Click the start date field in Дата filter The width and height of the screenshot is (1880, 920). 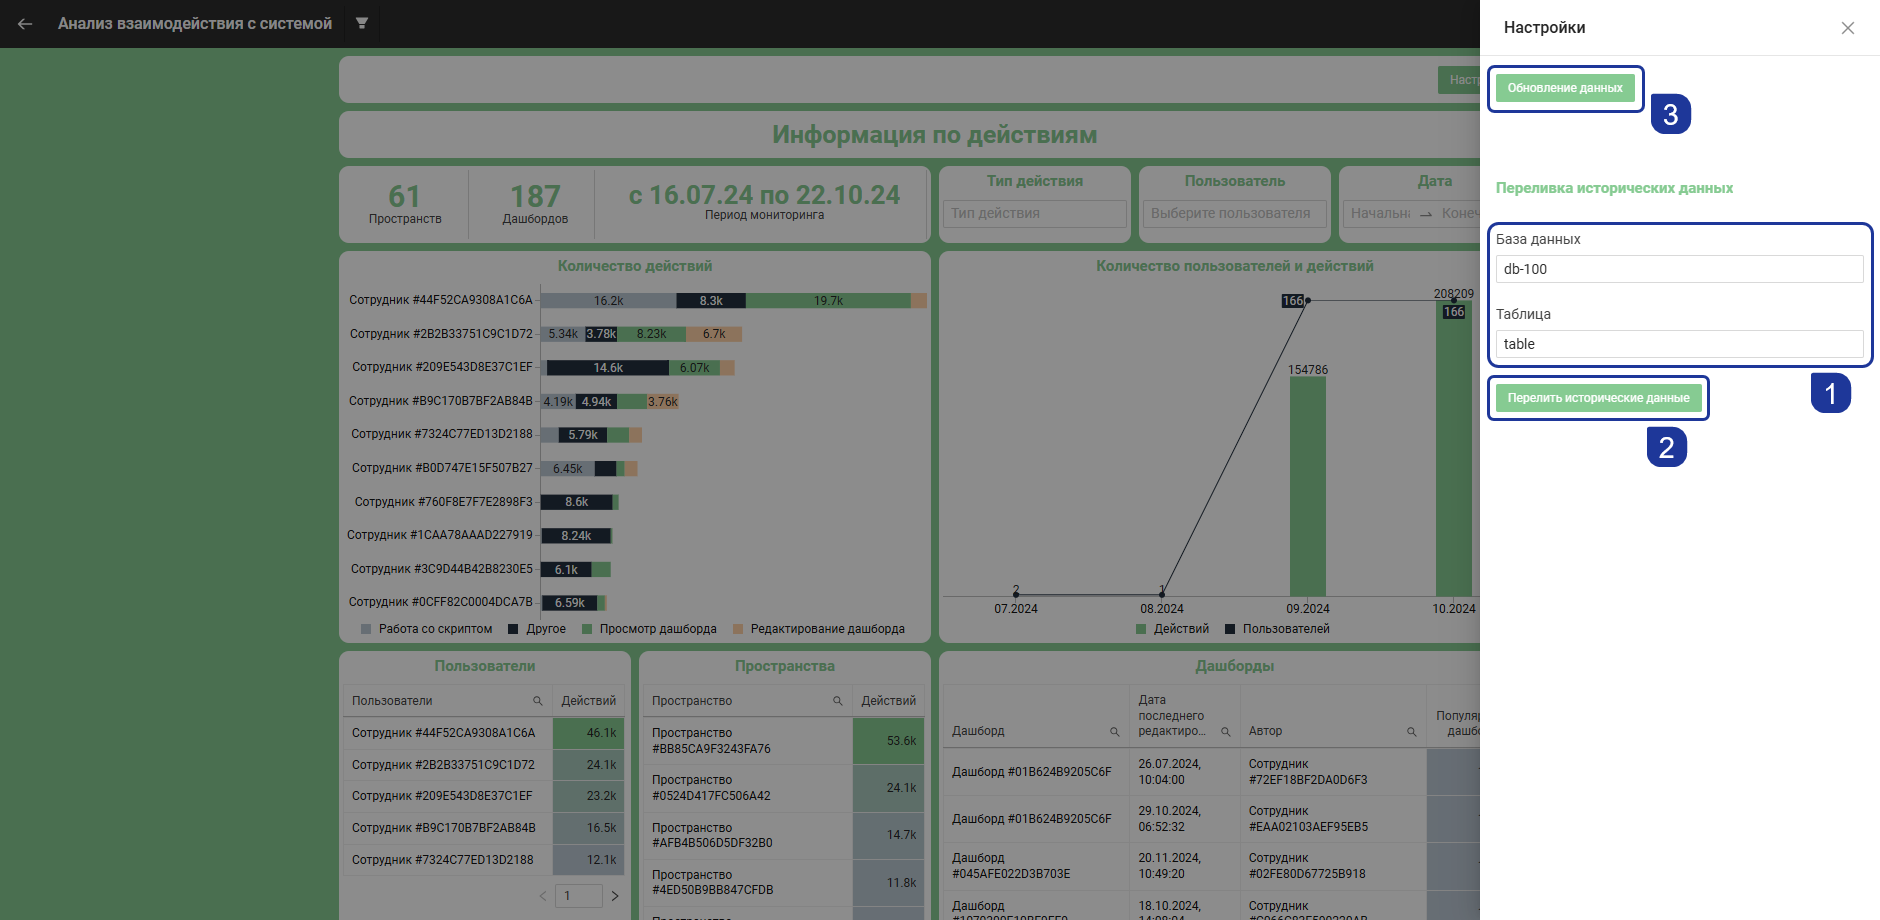click(1381, 214)
